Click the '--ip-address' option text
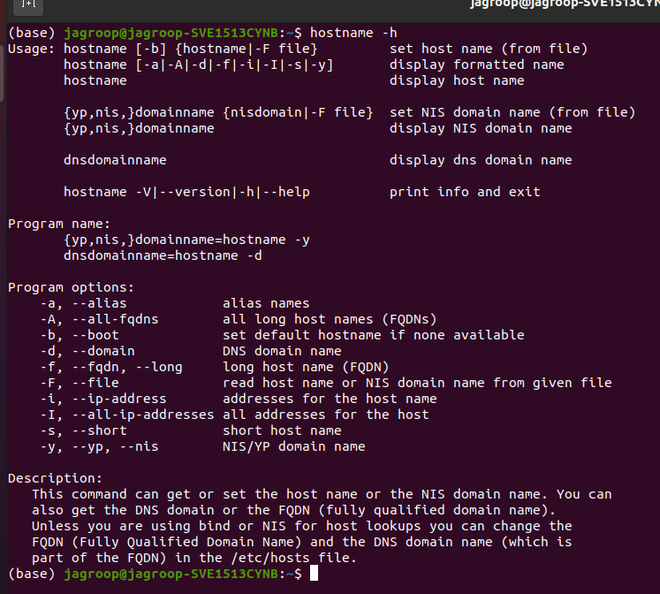 [119, 399]
